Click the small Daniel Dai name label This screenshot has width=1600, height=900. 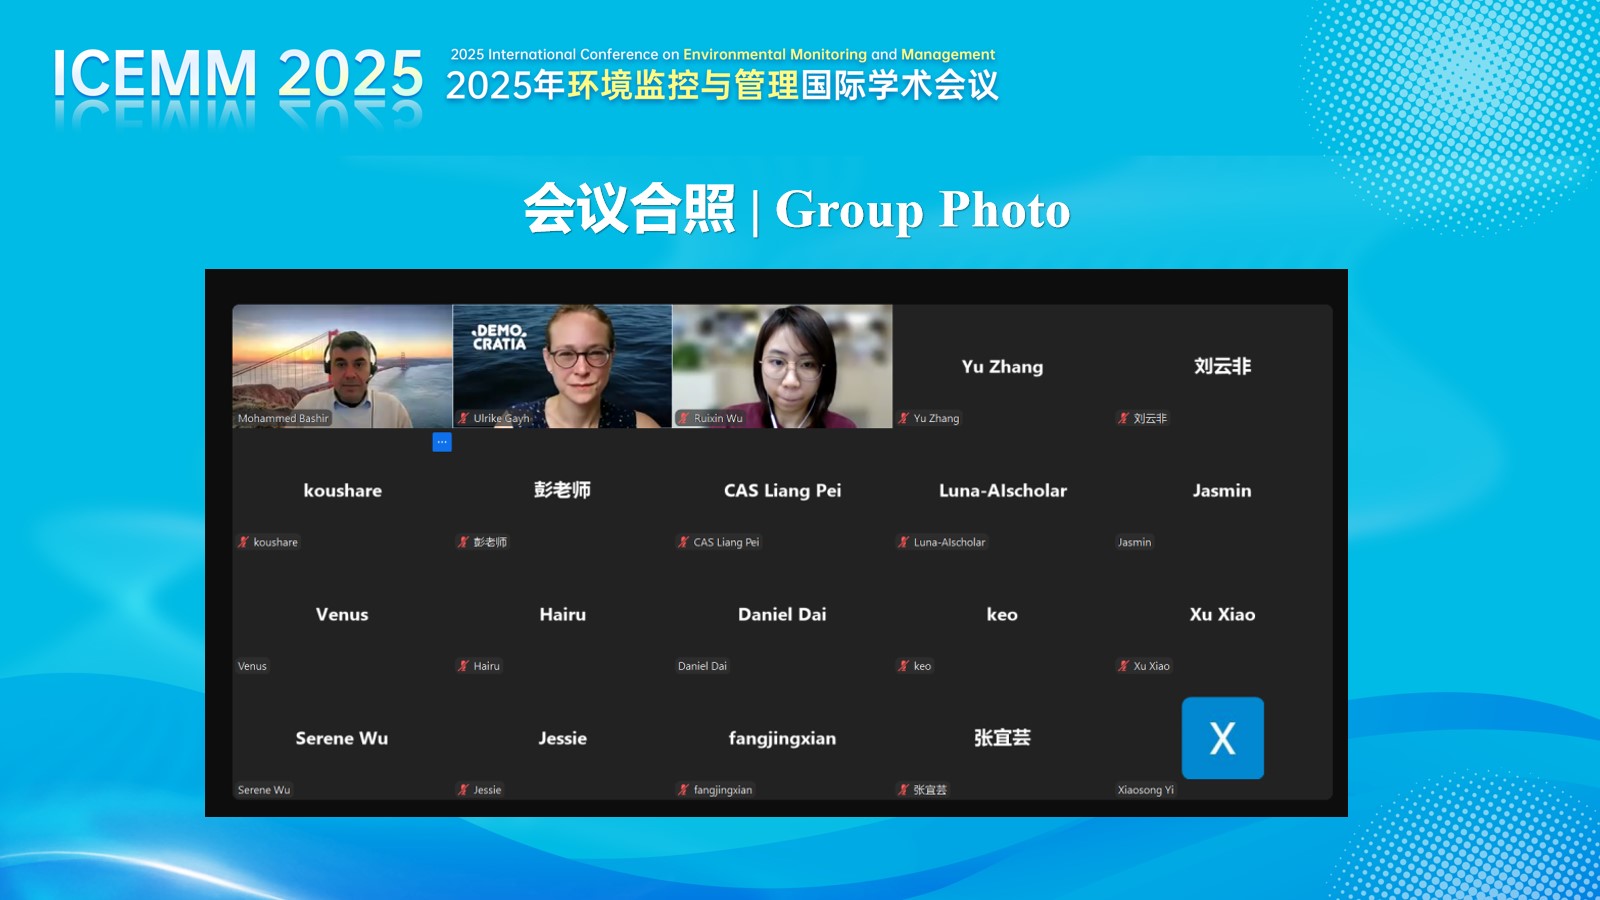click(x=702, y=666)
